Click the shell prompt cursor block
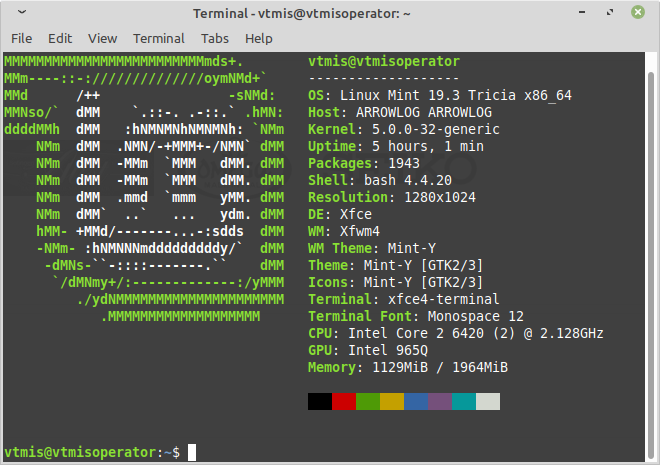The image size is (660, 465). pos(192,452)
